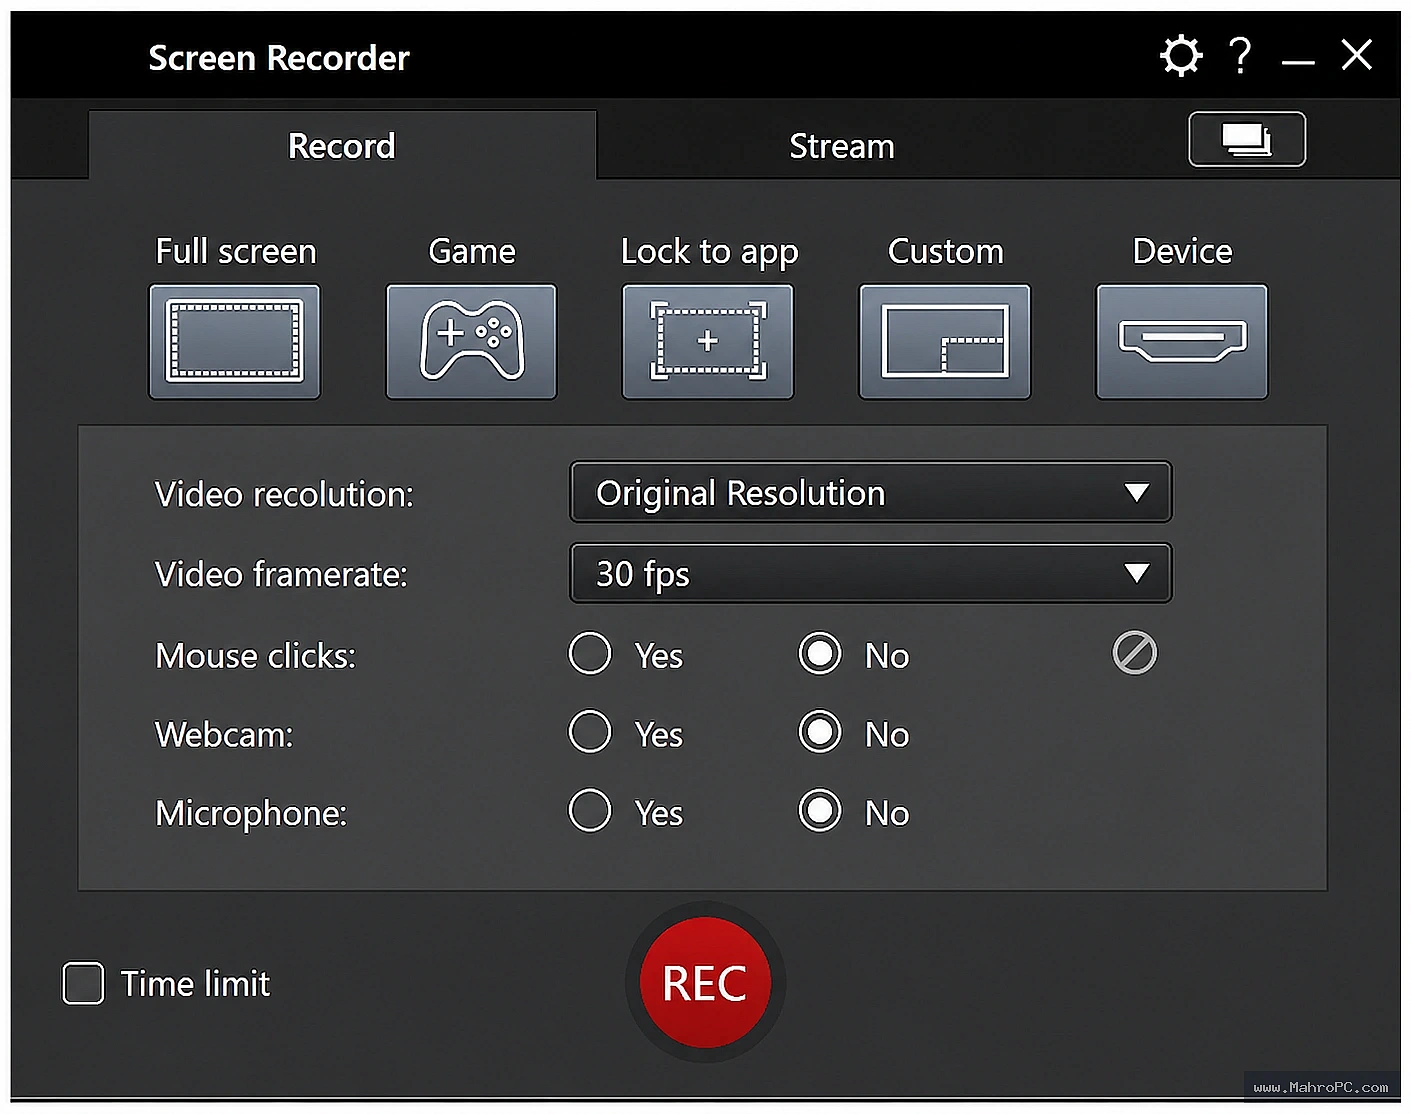Select No for Webcam
Image resolution: width=1411 pixels, height=1114 pixels.
coord(820,732)
